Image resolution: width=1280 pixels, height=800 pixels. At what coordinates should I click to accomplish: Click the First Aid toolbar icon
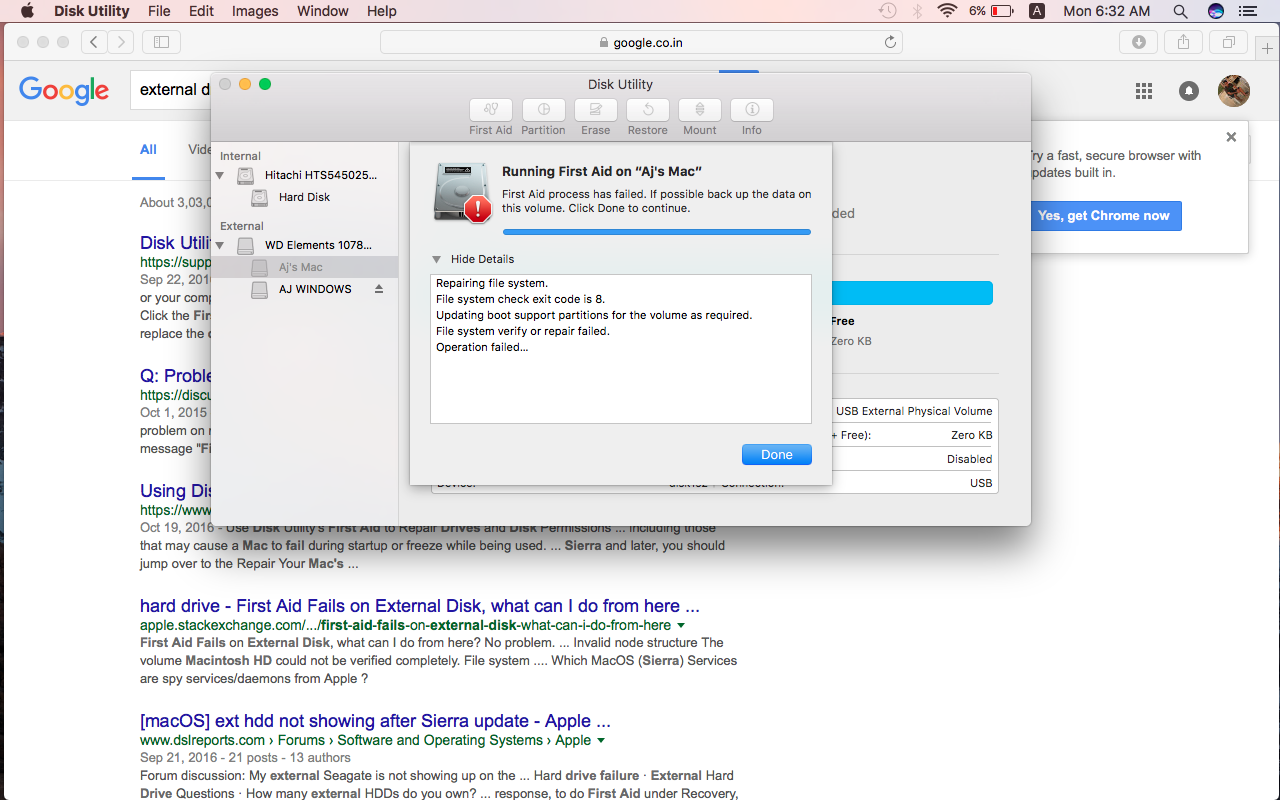click(x=491, y=110)
